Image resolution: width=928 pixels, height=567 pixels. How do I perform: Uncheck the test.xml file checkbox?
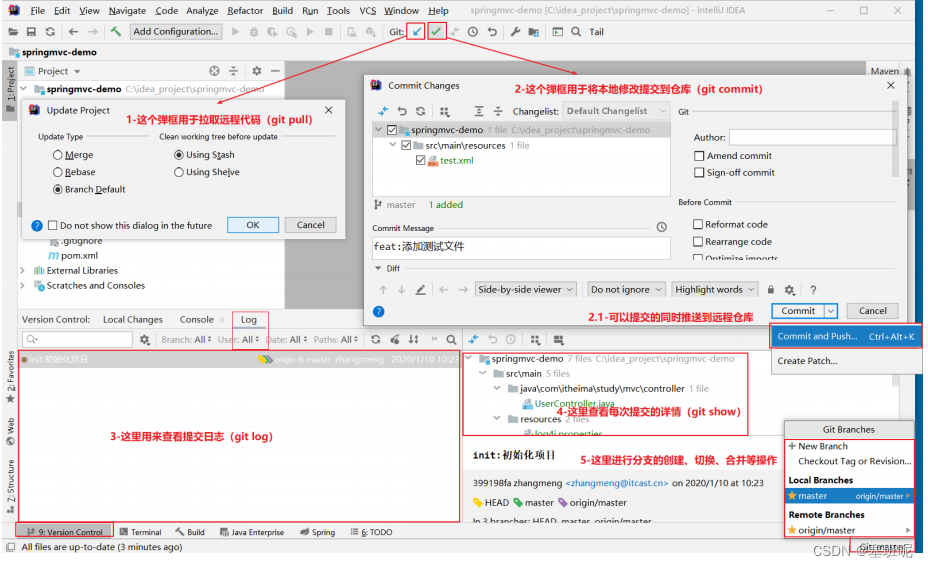click(x=420, y=160)
